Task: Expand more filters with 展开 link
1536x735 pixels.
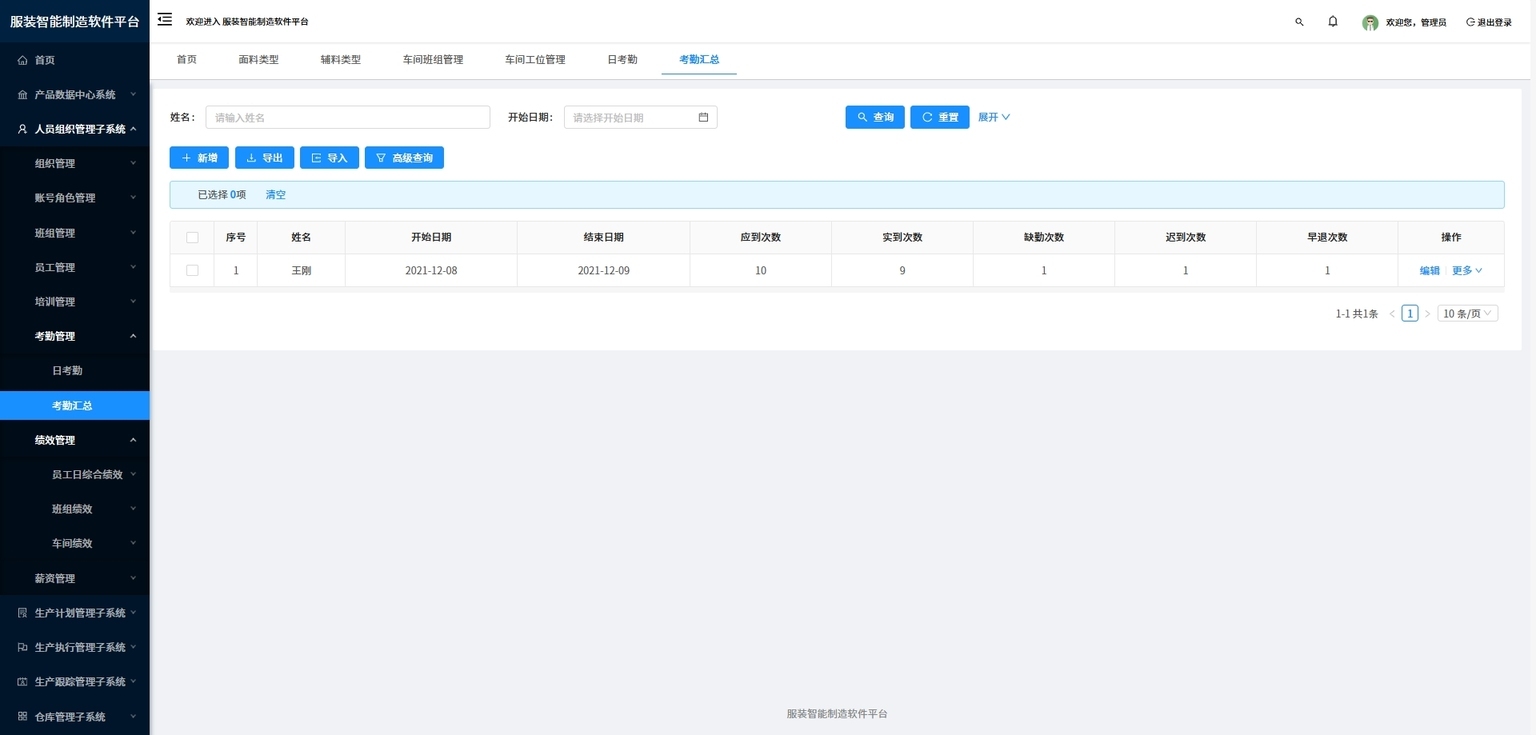Action: tap(994, 117)
